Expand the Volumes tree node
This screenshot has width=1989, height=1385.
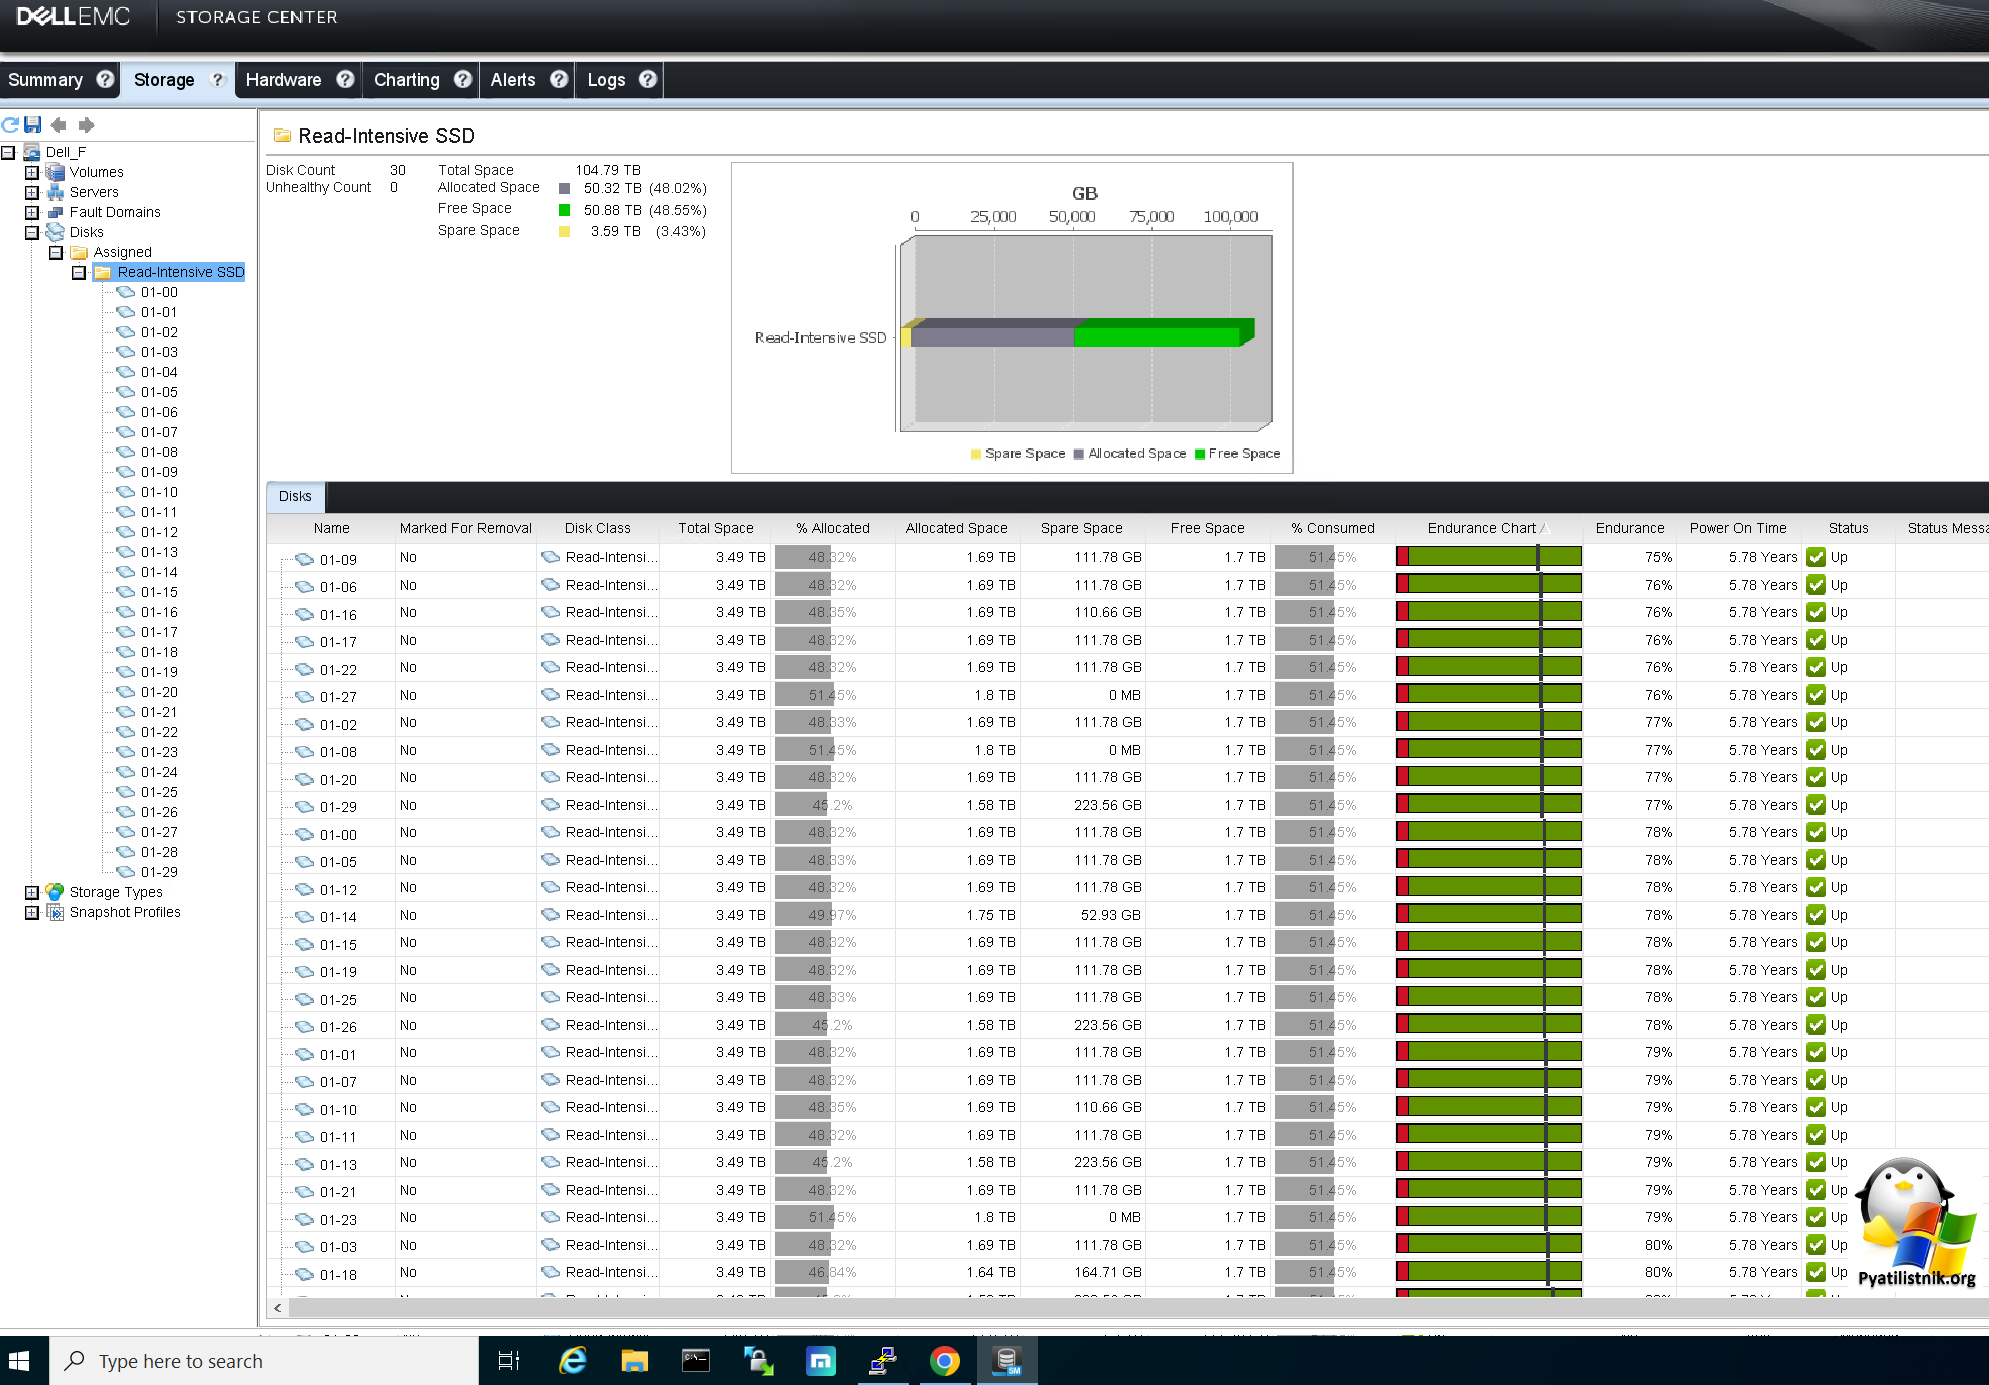tap(32, 172)
